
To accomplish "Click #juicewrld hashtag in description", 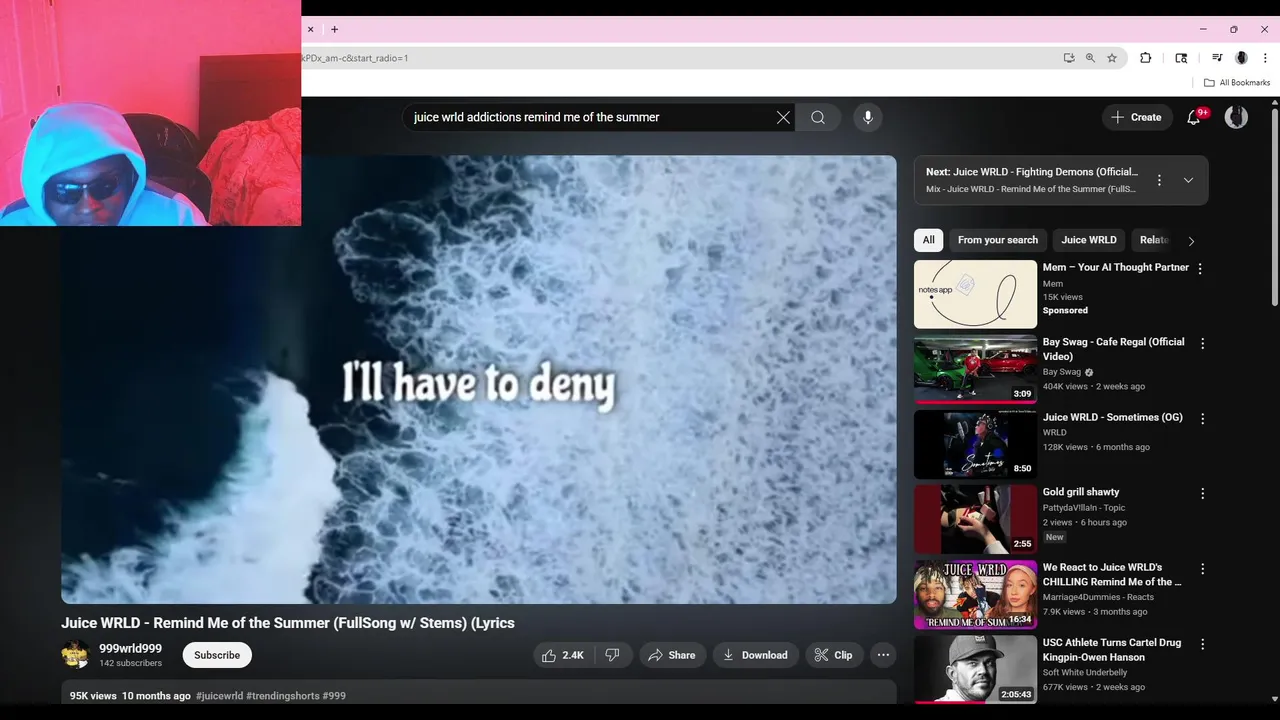I will pos(219,696).
